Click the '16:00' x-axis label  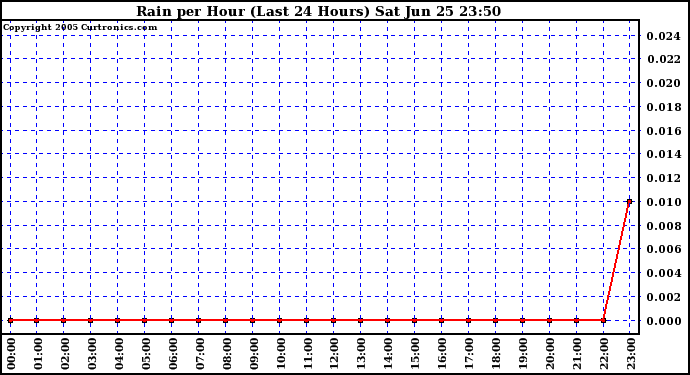click(x=443, y=353)
